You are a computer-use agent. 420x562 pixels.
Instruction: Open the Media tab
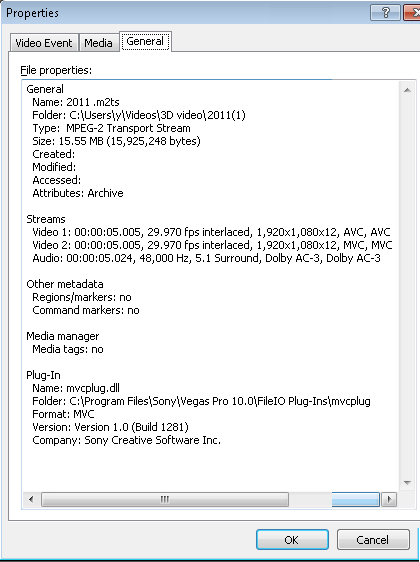tap(99, 43)
